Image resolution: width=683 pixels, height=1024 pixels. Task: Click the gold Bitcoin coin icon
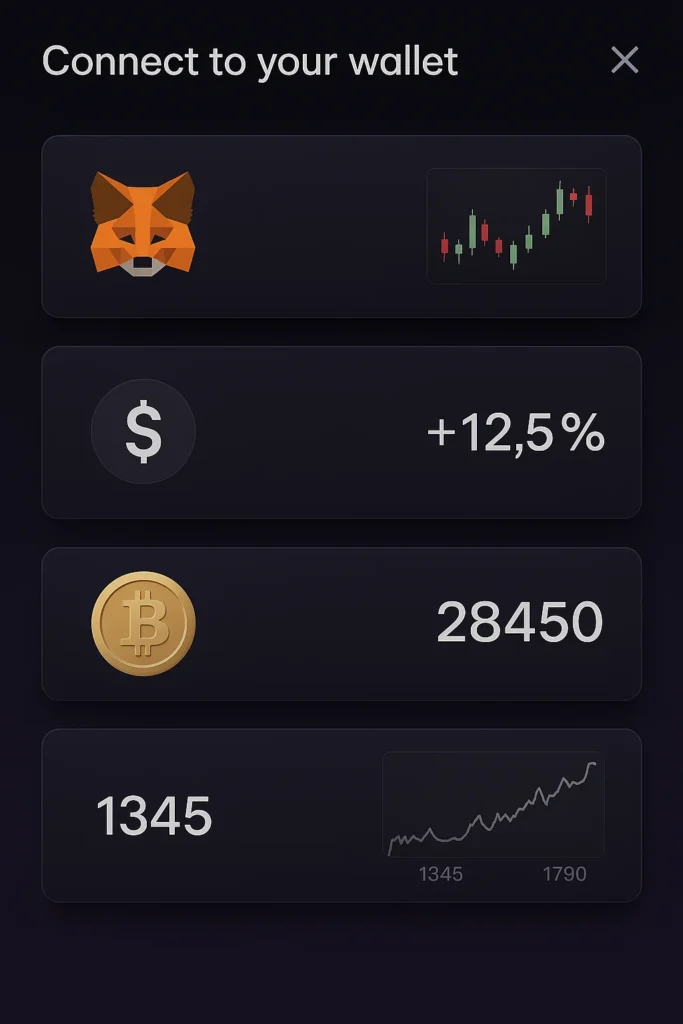pyautogui.click(x=143, y=623)
